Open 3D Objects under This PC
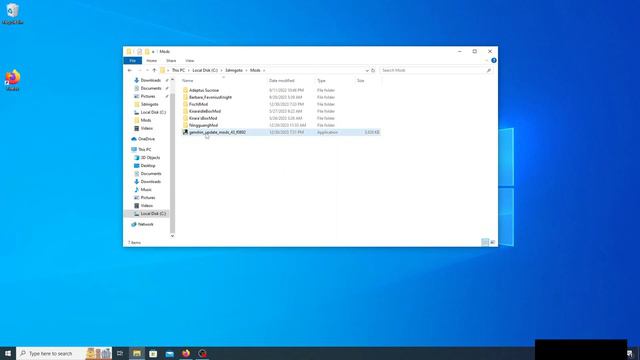This screenshot has width=640, height=360. point(150,158)
